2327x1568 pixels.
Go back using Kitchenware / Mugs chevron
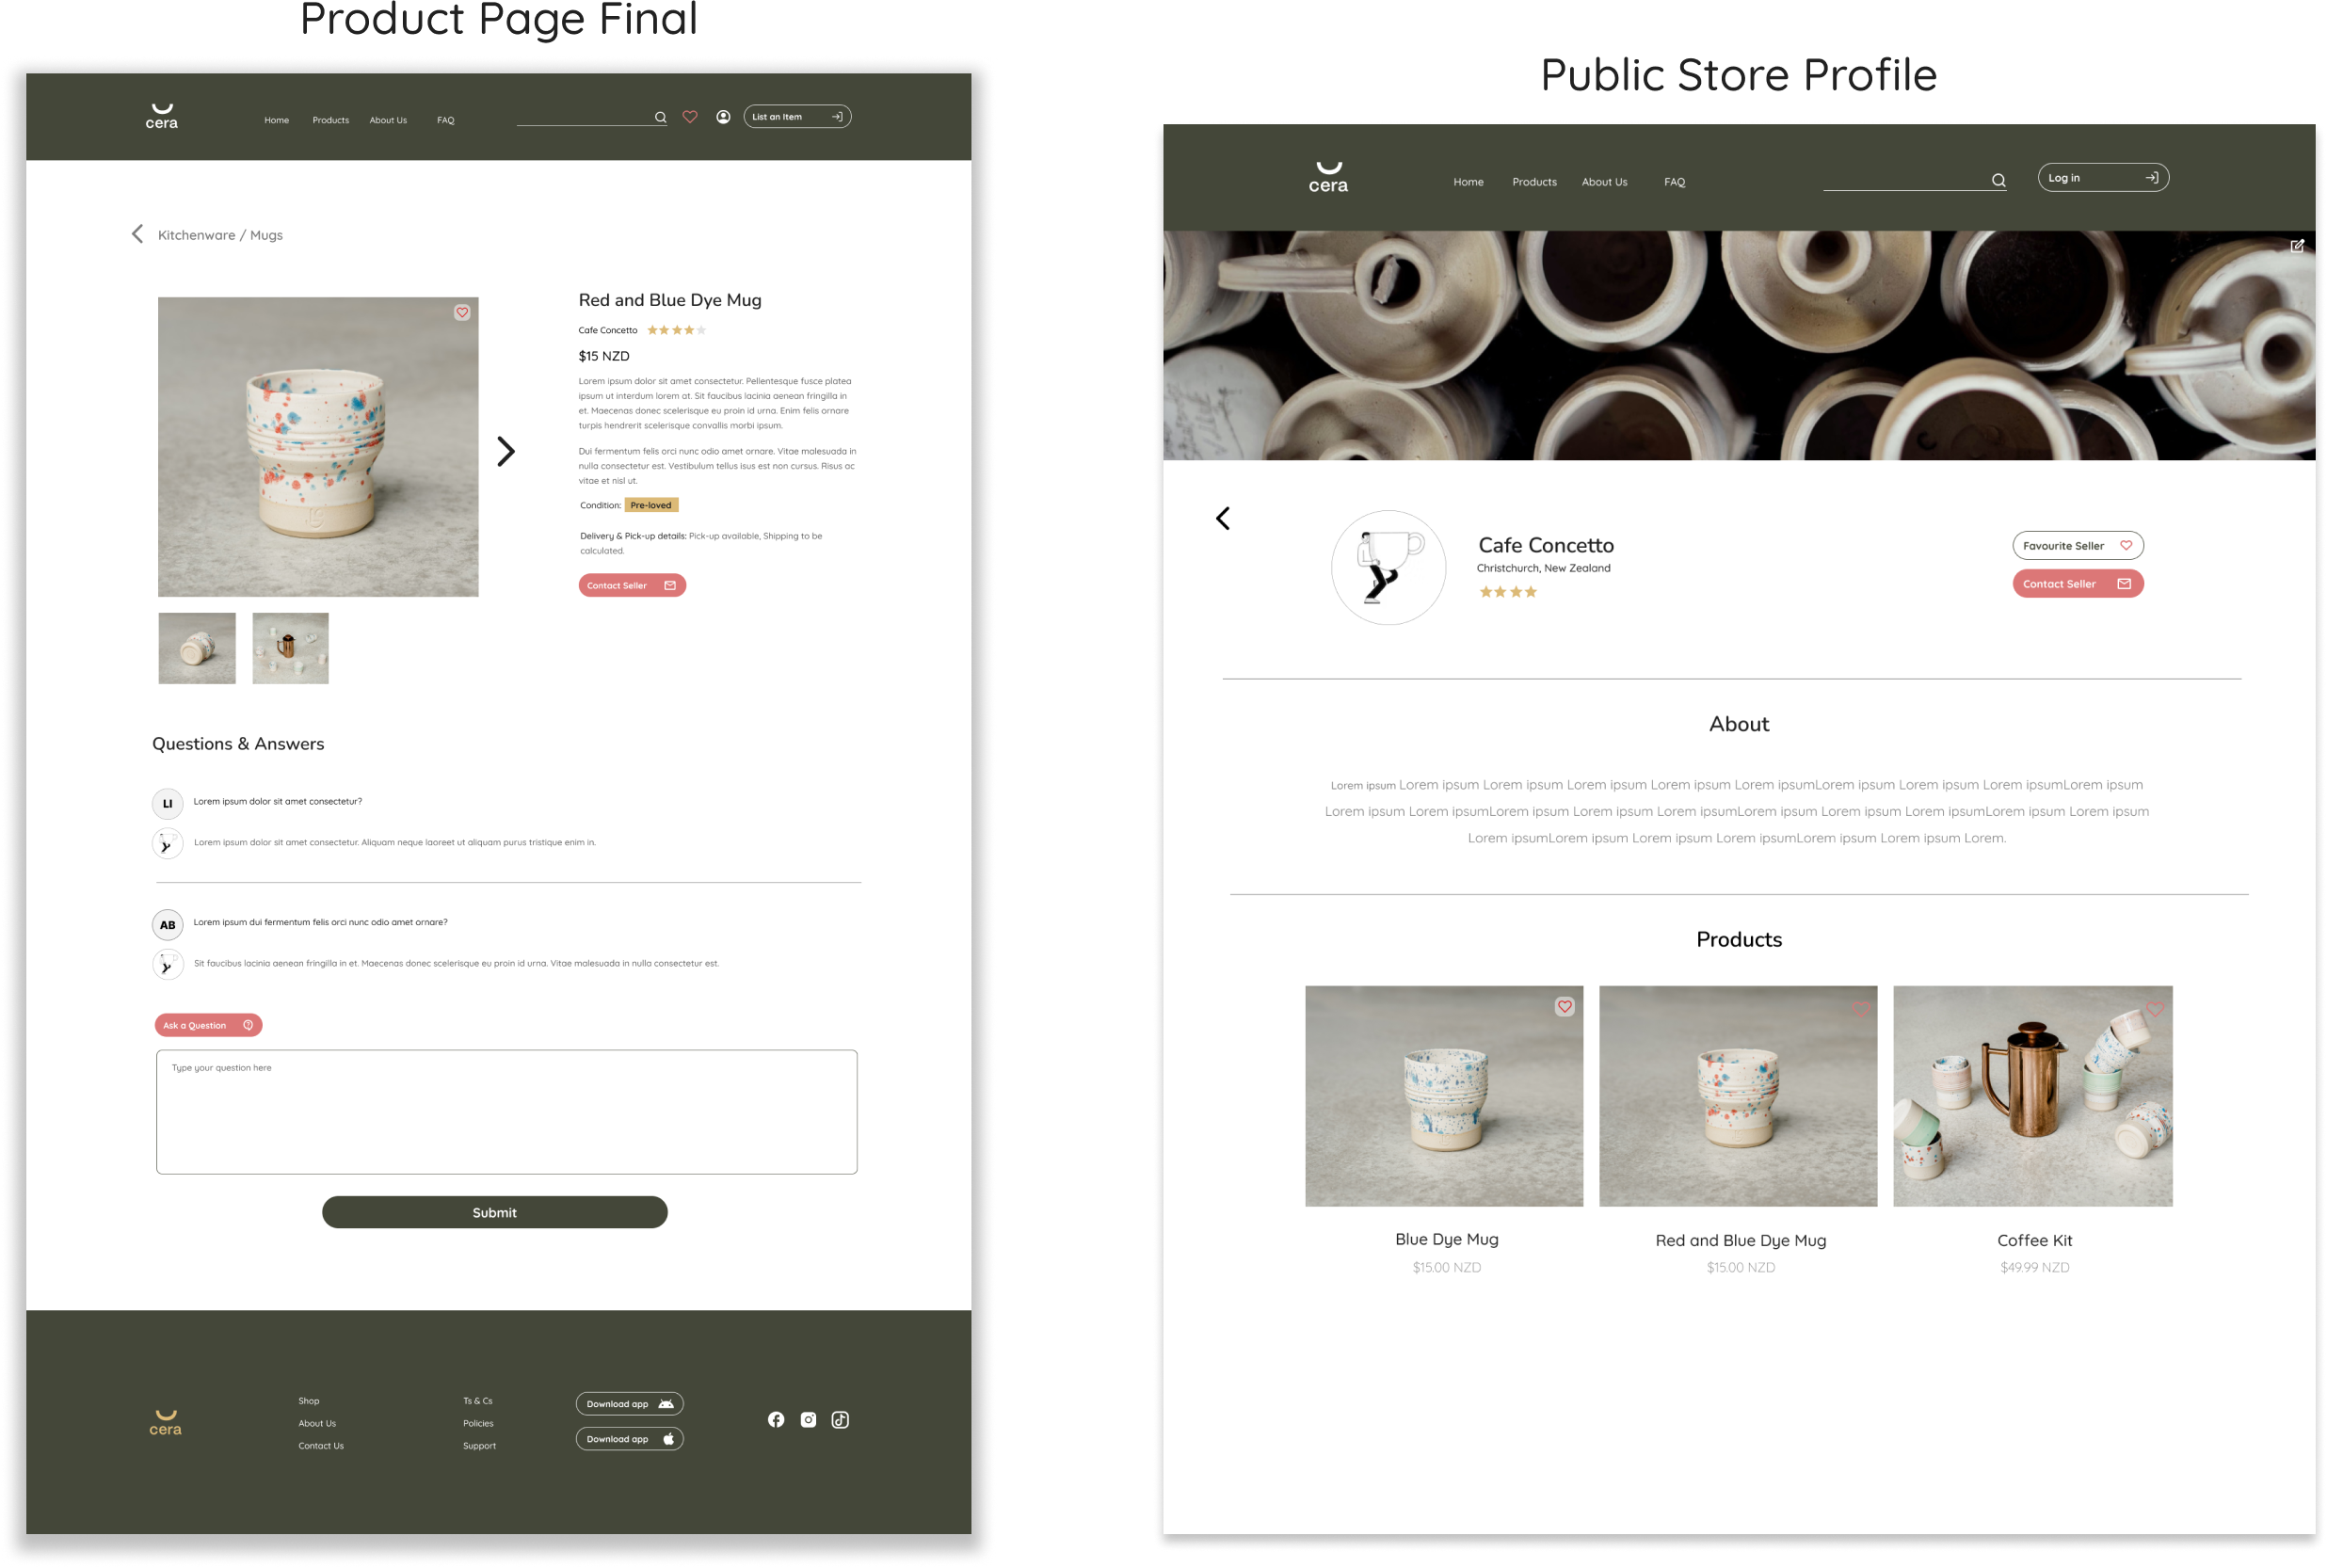click(x=138, y=234)
